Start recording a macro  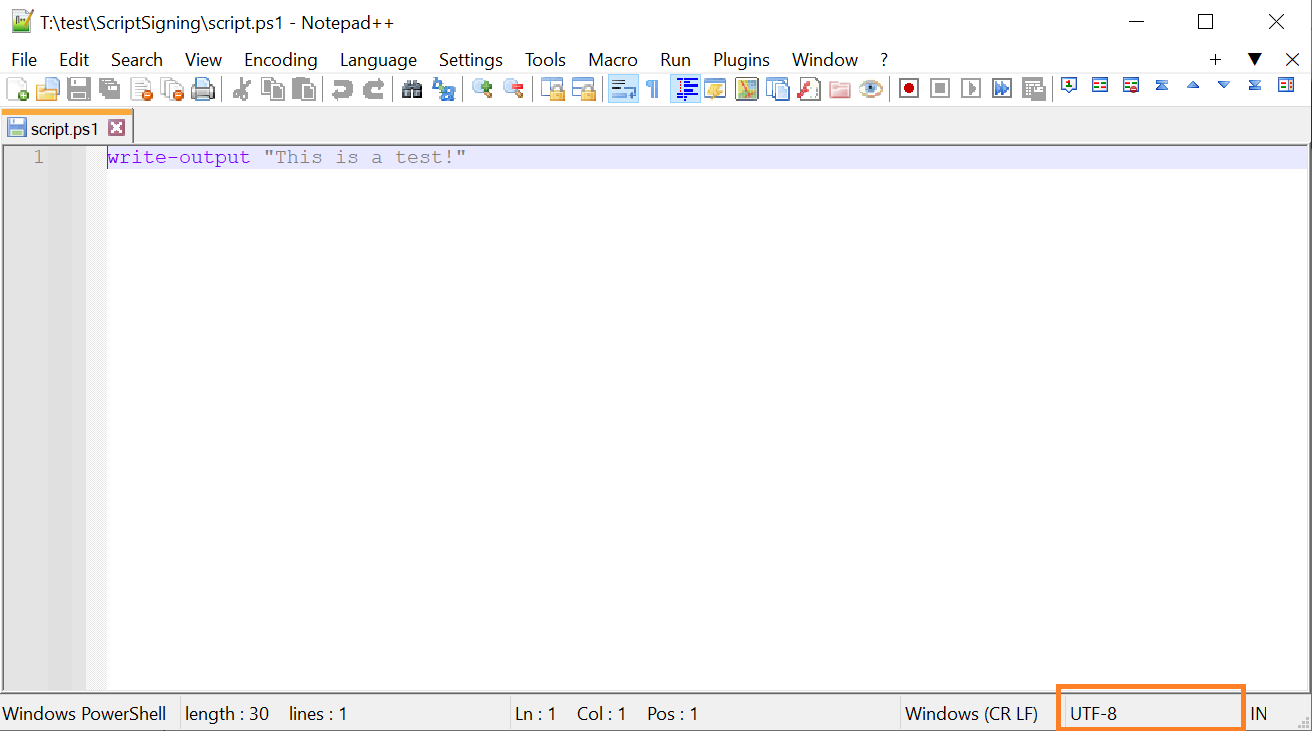point(908,88)
